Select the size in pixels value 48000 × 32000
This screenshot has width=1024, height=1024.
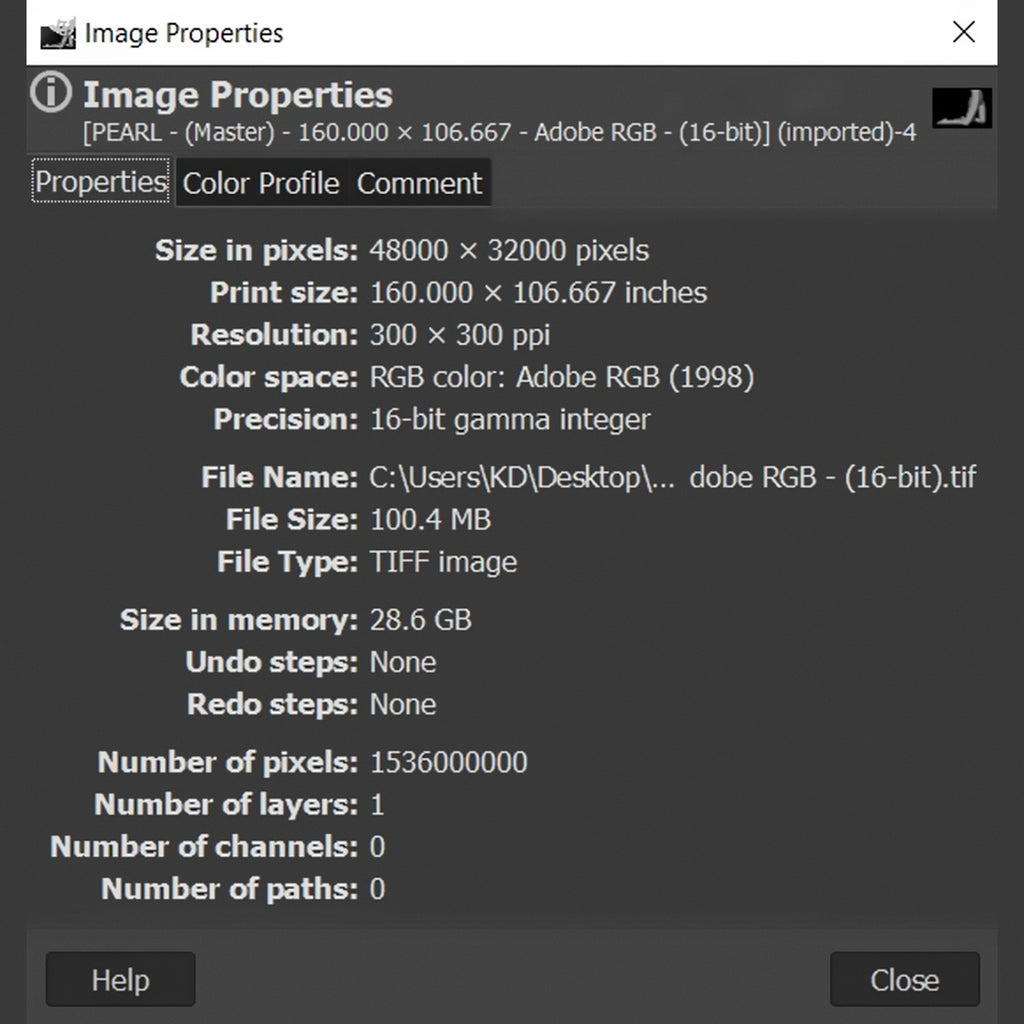(509, 251)
